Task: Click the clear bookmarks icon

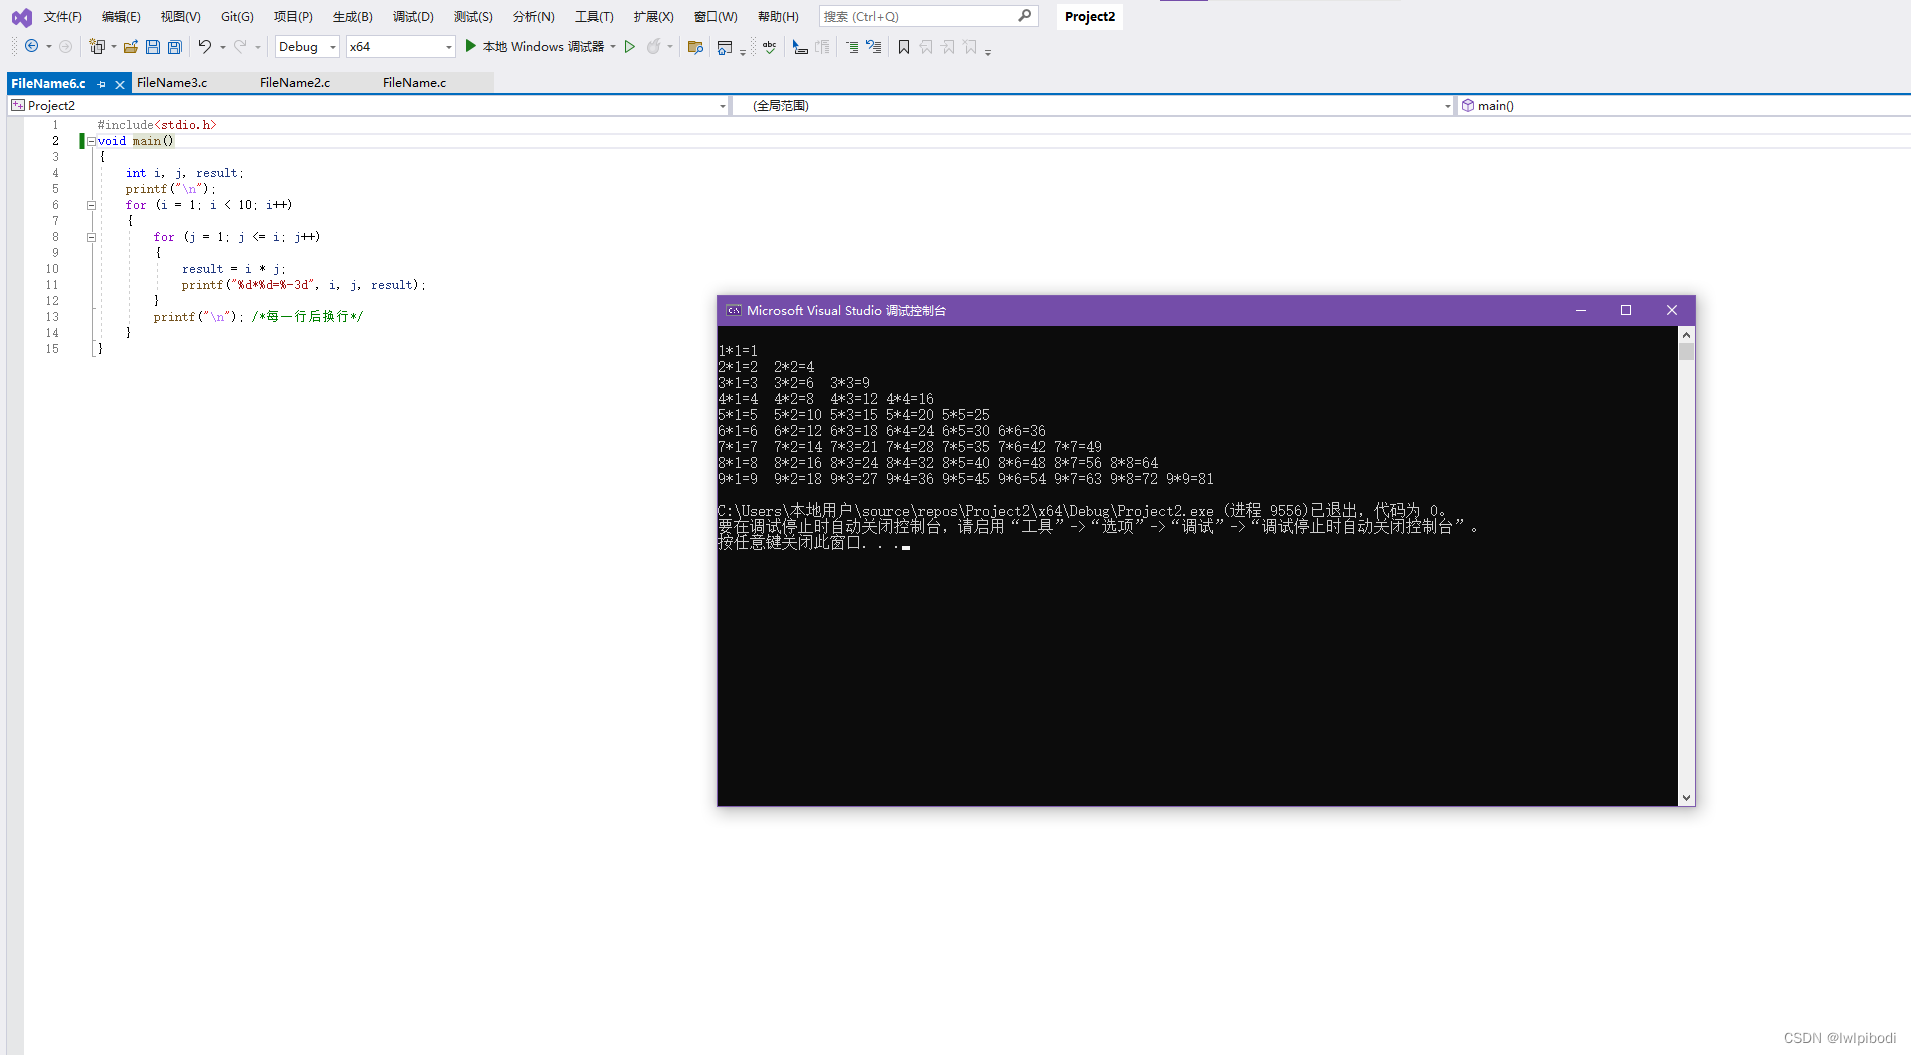Action: point(970,47)
